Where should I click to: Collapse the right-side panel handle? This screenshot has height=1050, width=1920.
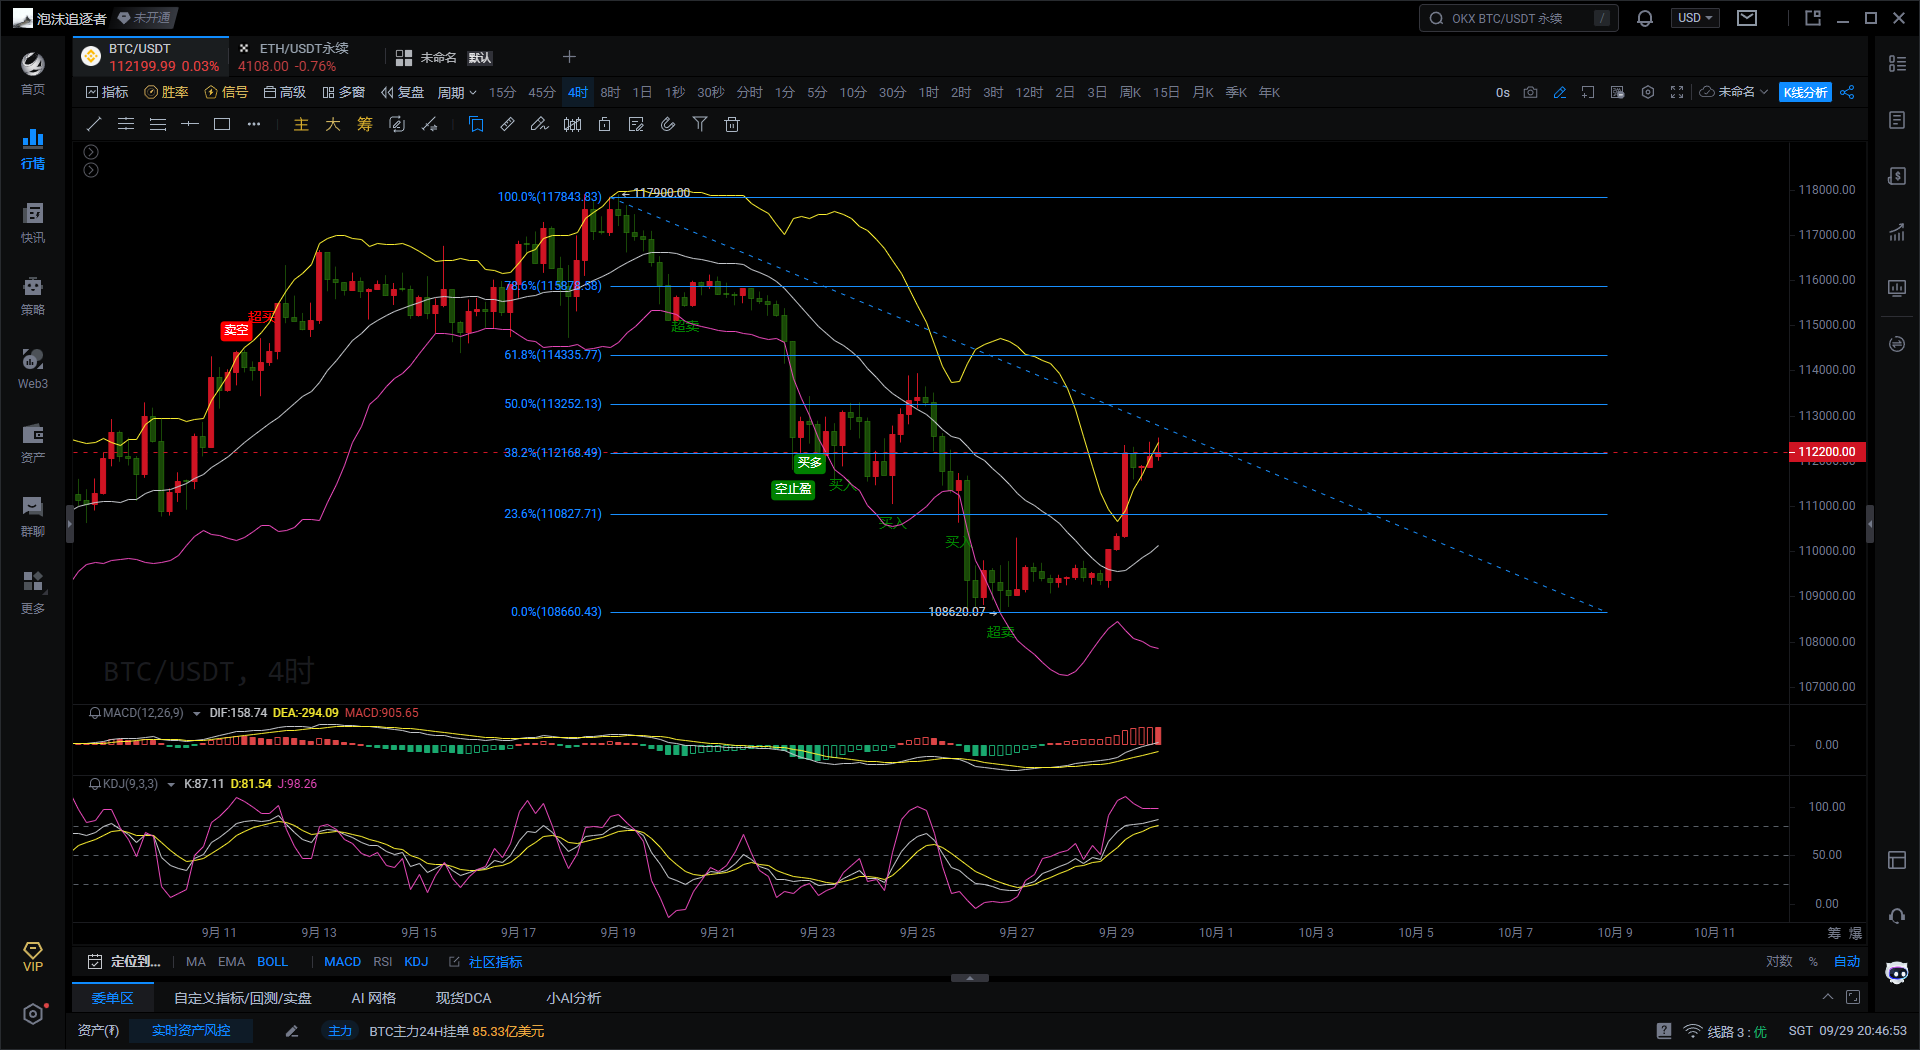click(1869, 523)
